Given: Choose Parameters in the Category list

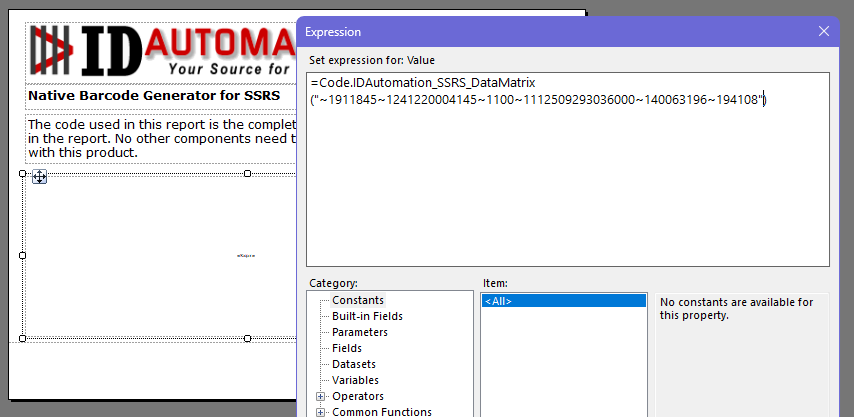Looking at the screenshot, I should (x=360, y=332).
